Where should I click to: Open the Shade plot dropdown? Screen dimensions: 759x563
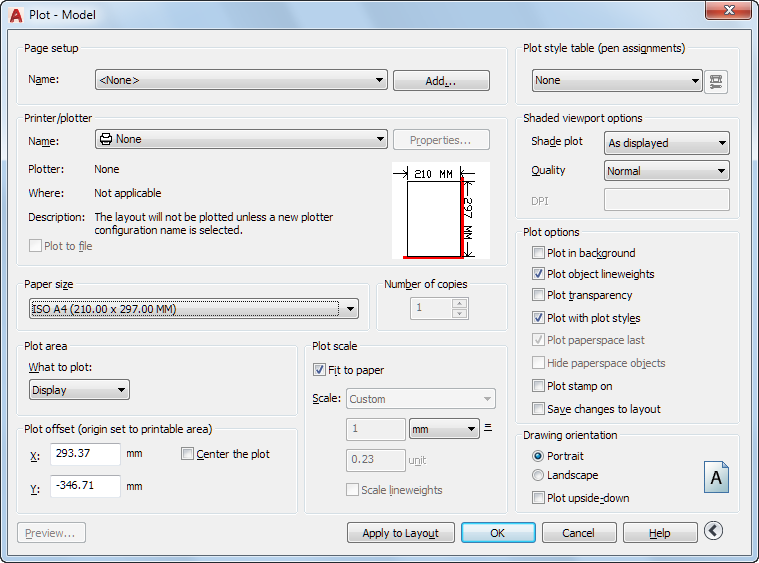pyautogui.click(x=668, y=143)
